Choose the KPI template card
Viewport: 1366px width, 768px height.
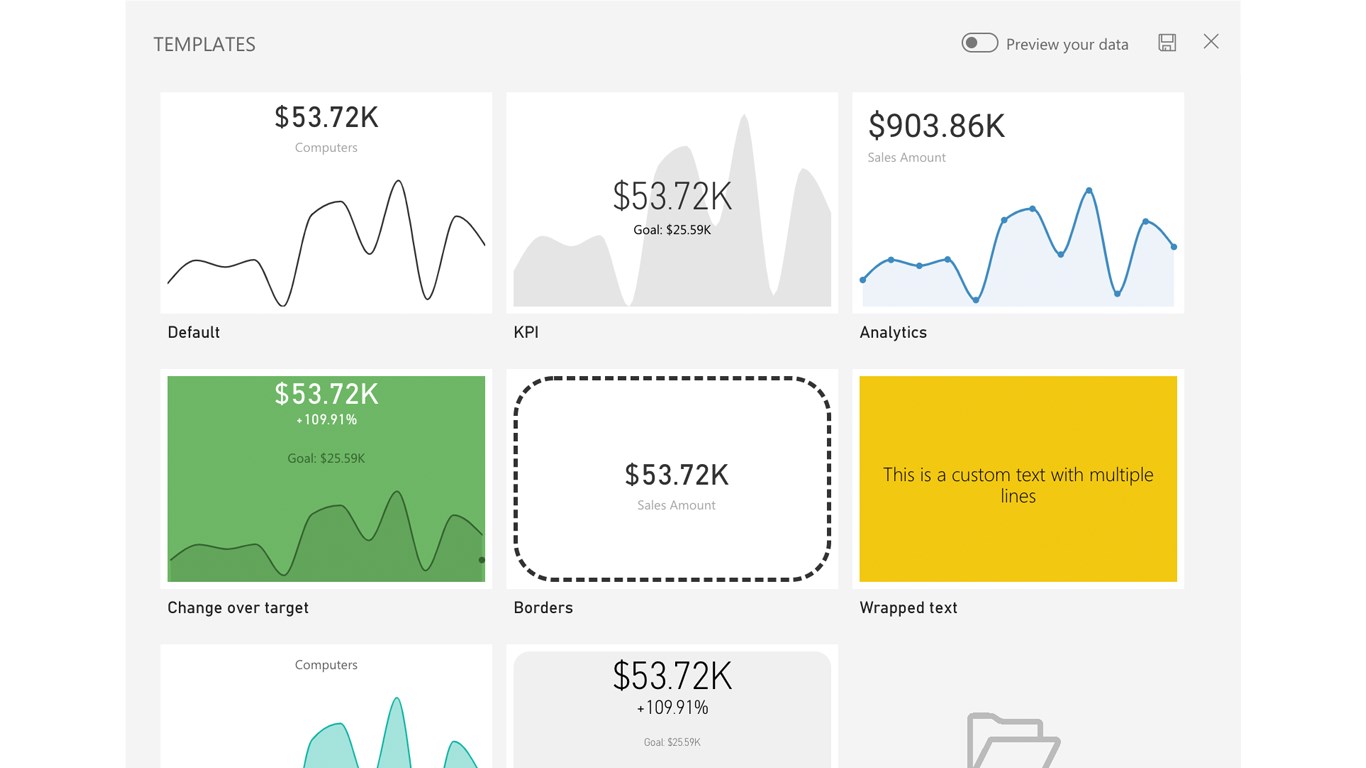tap(672, 203)
